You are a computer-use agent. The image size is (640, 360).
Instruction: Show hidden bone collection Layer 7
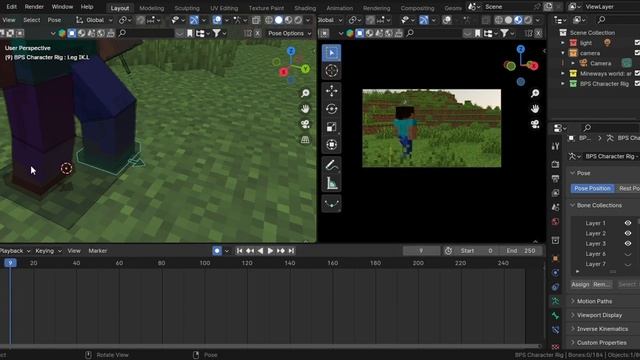coord(628,264)
